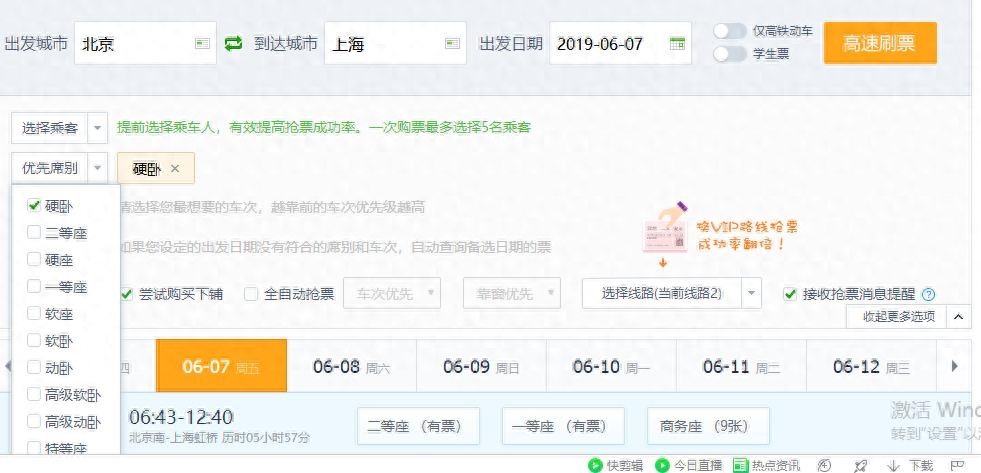Toggle the 学生票 switch
This screenshot has height=473, width=981.
[730, 53]
